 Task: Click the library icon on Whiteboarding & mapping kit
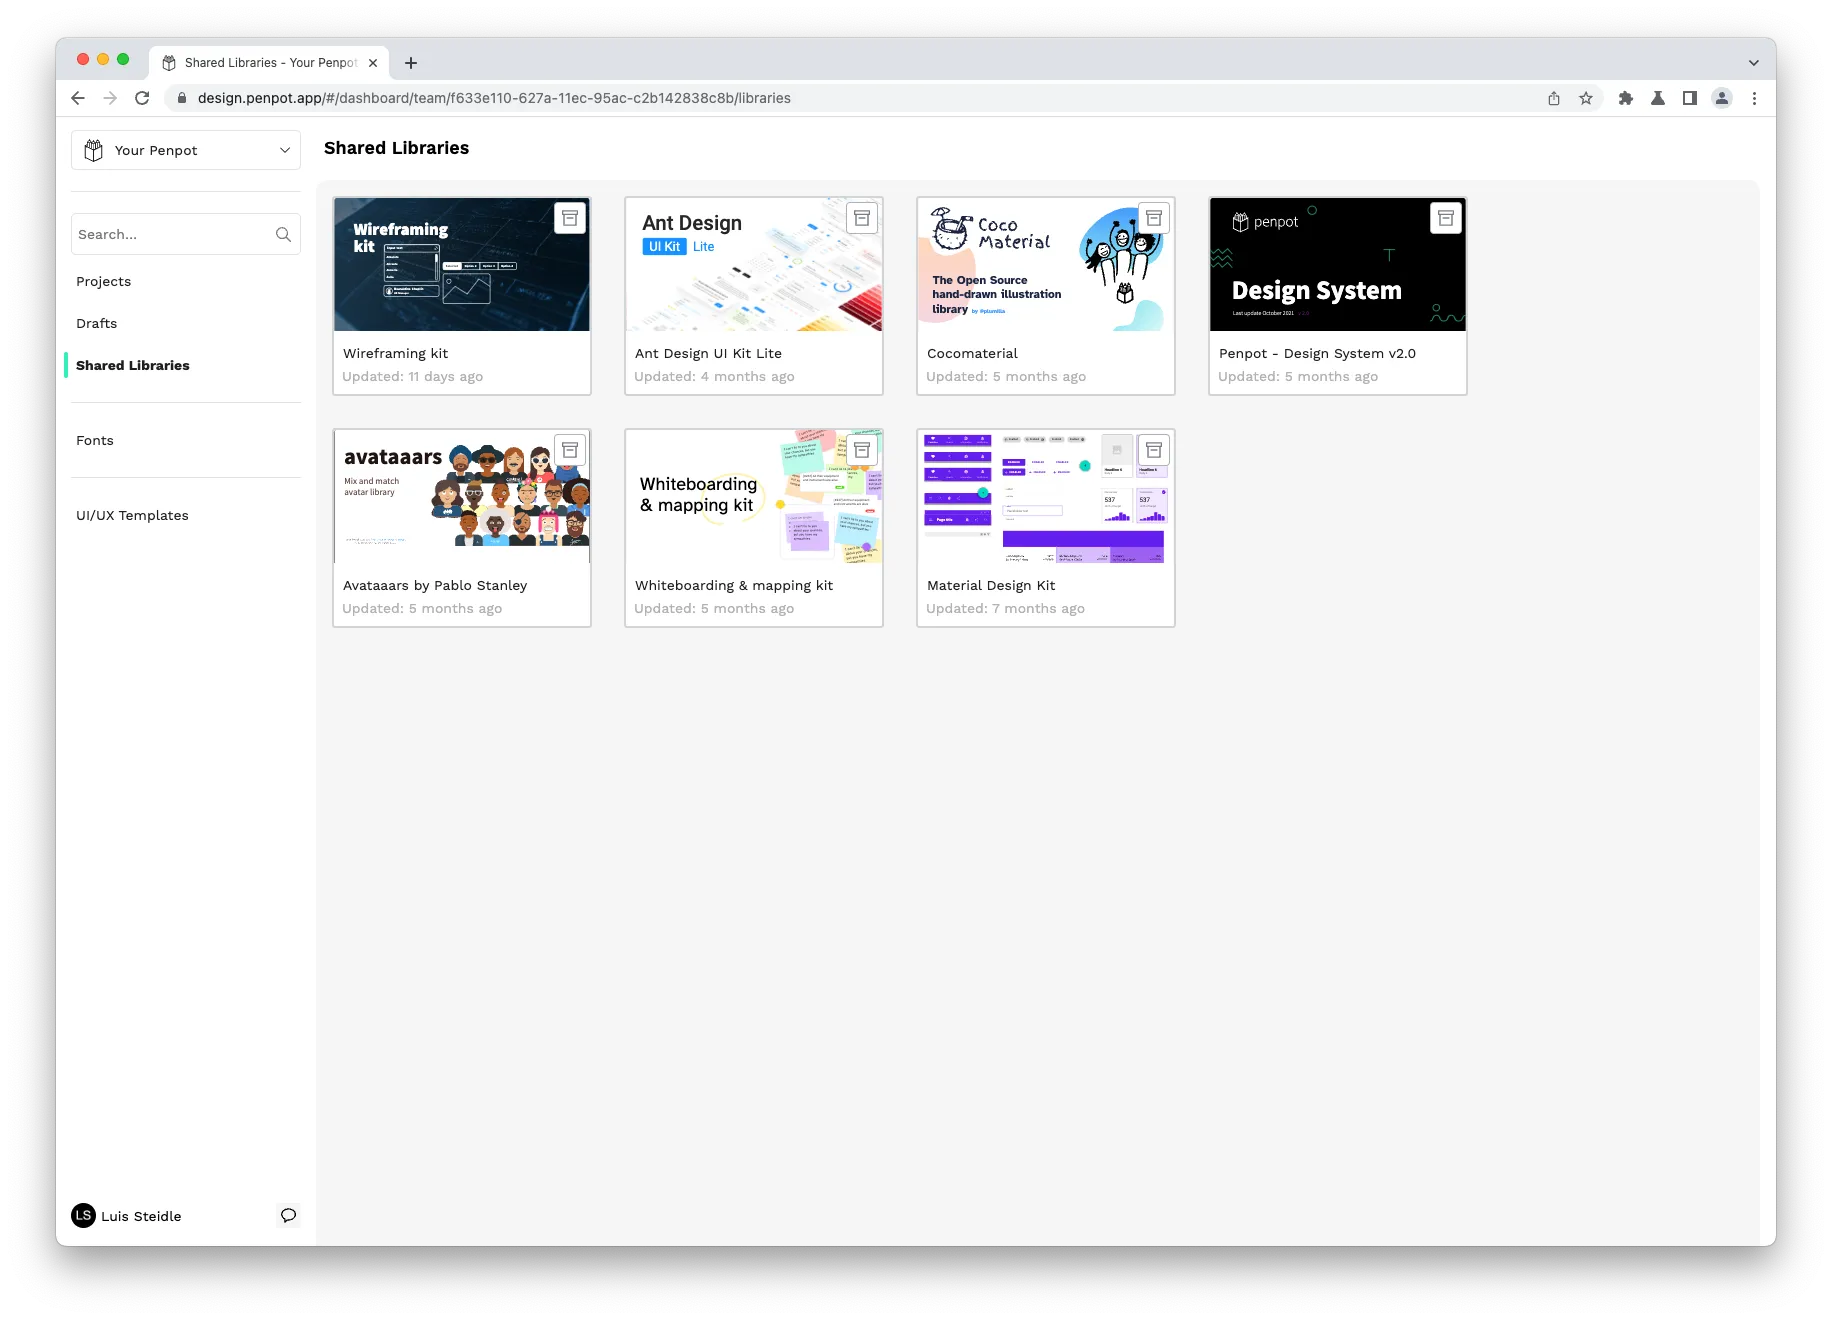click(862, 449)
